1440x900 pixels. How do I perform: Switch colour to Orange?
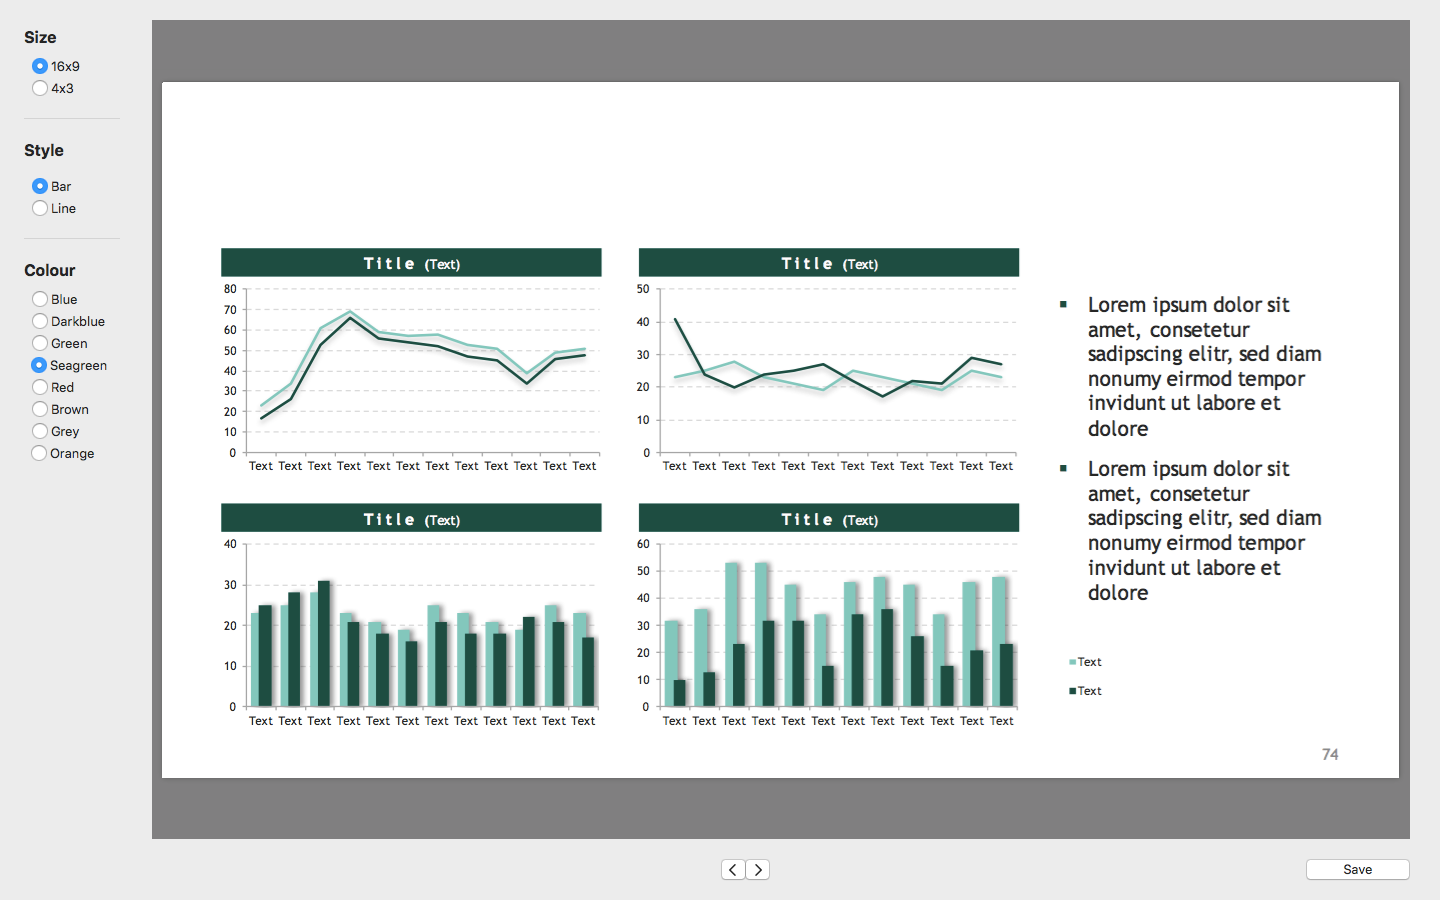click(x=40, y=453)
